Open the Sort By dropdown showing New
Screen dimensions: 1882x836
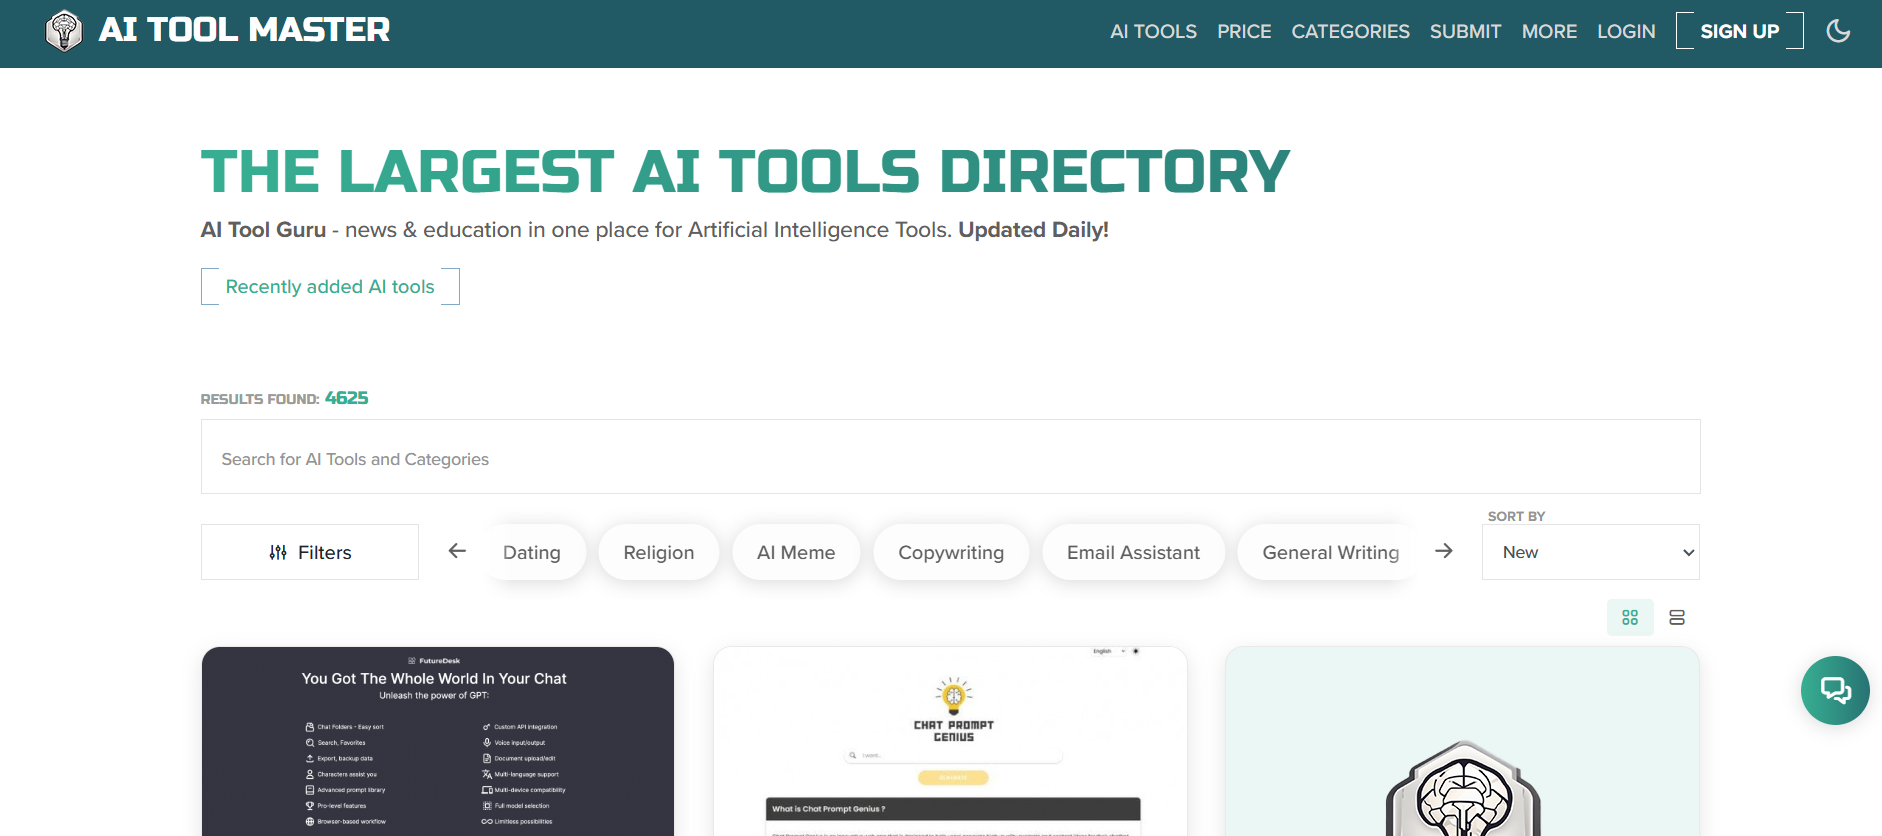pos(1590,552)
